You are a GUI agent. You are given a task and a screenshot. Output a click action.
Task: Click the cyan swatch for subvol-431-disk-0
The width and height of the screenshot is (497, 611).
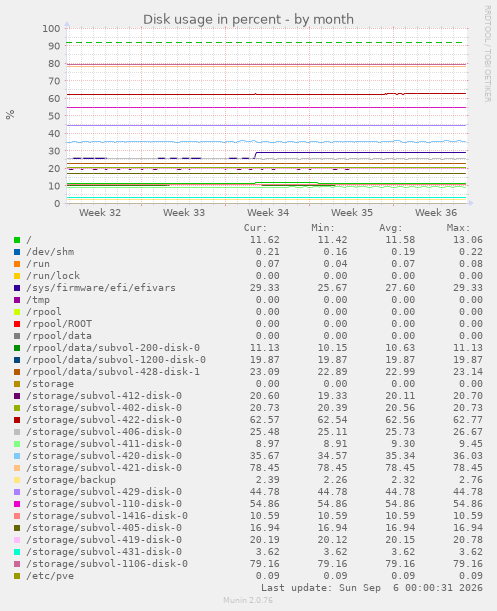pos(17,552)
